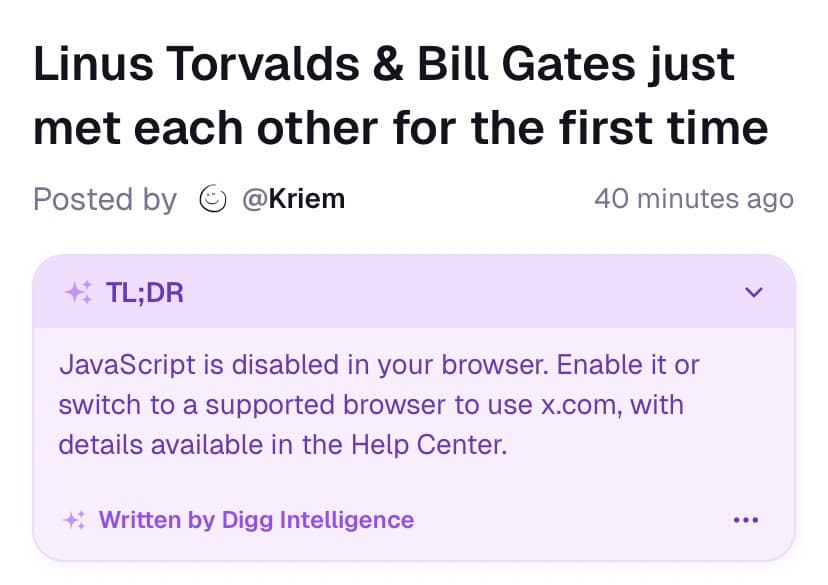Click the downward chevron on the summary card
The width and height of the screenshot is (828, 585).
pyautogui.click(x=753, y=292)
